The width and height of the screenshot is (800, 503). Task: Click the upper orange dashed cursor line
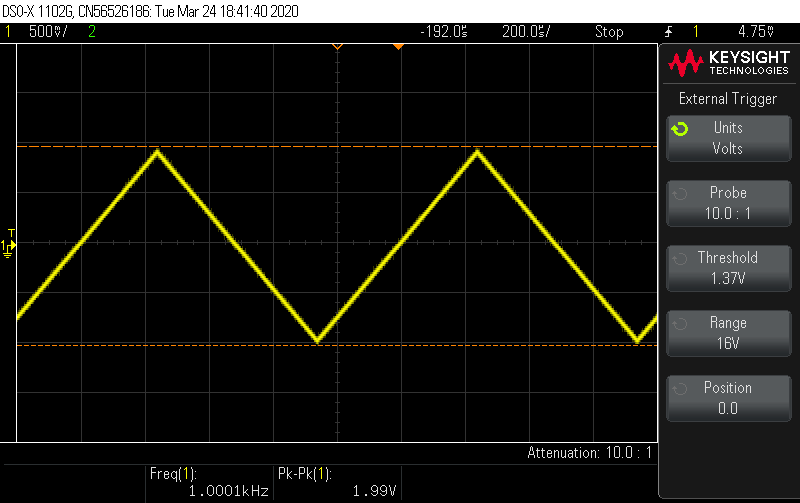[337, 146]
